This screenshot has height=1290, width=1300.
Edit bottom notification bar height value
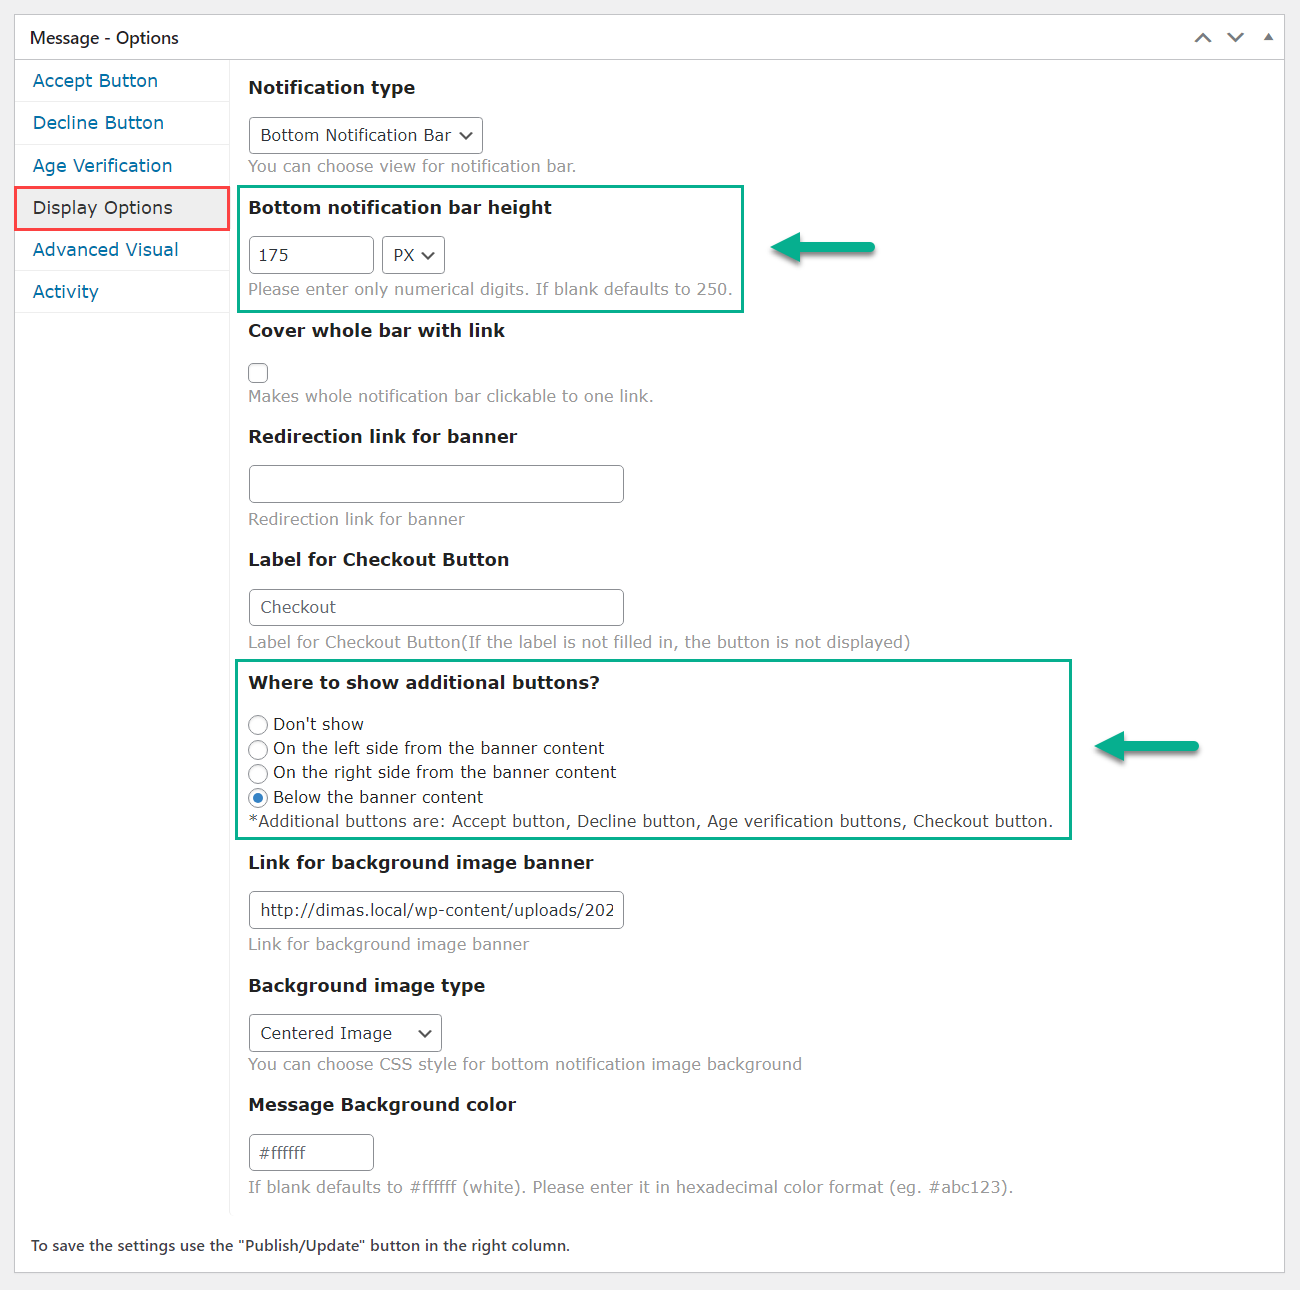coord(311,255)
